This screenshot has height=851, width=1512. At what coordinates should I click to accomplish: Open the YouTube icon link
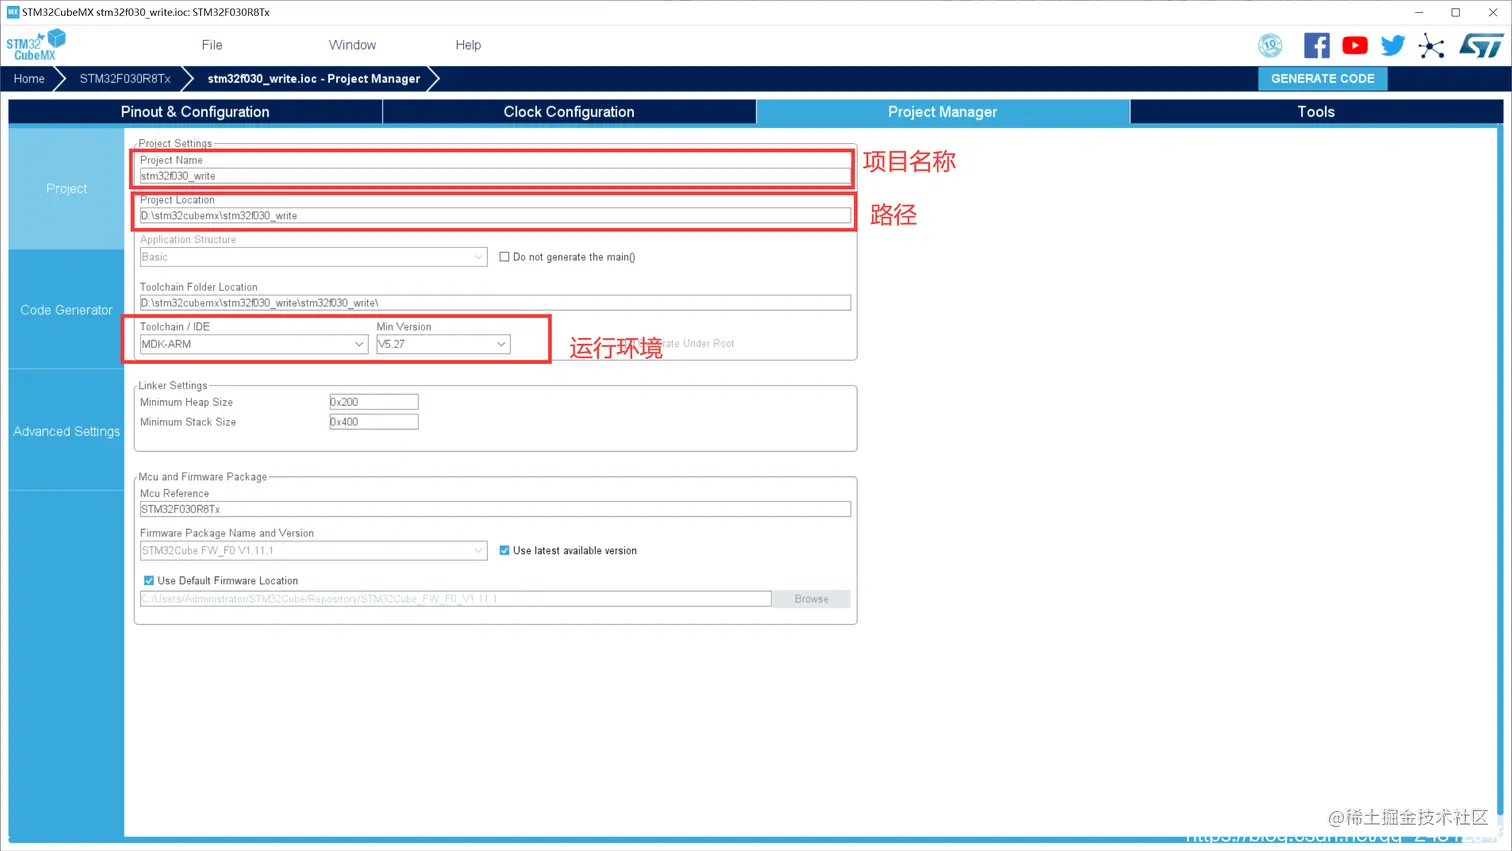pos(1354,45)
